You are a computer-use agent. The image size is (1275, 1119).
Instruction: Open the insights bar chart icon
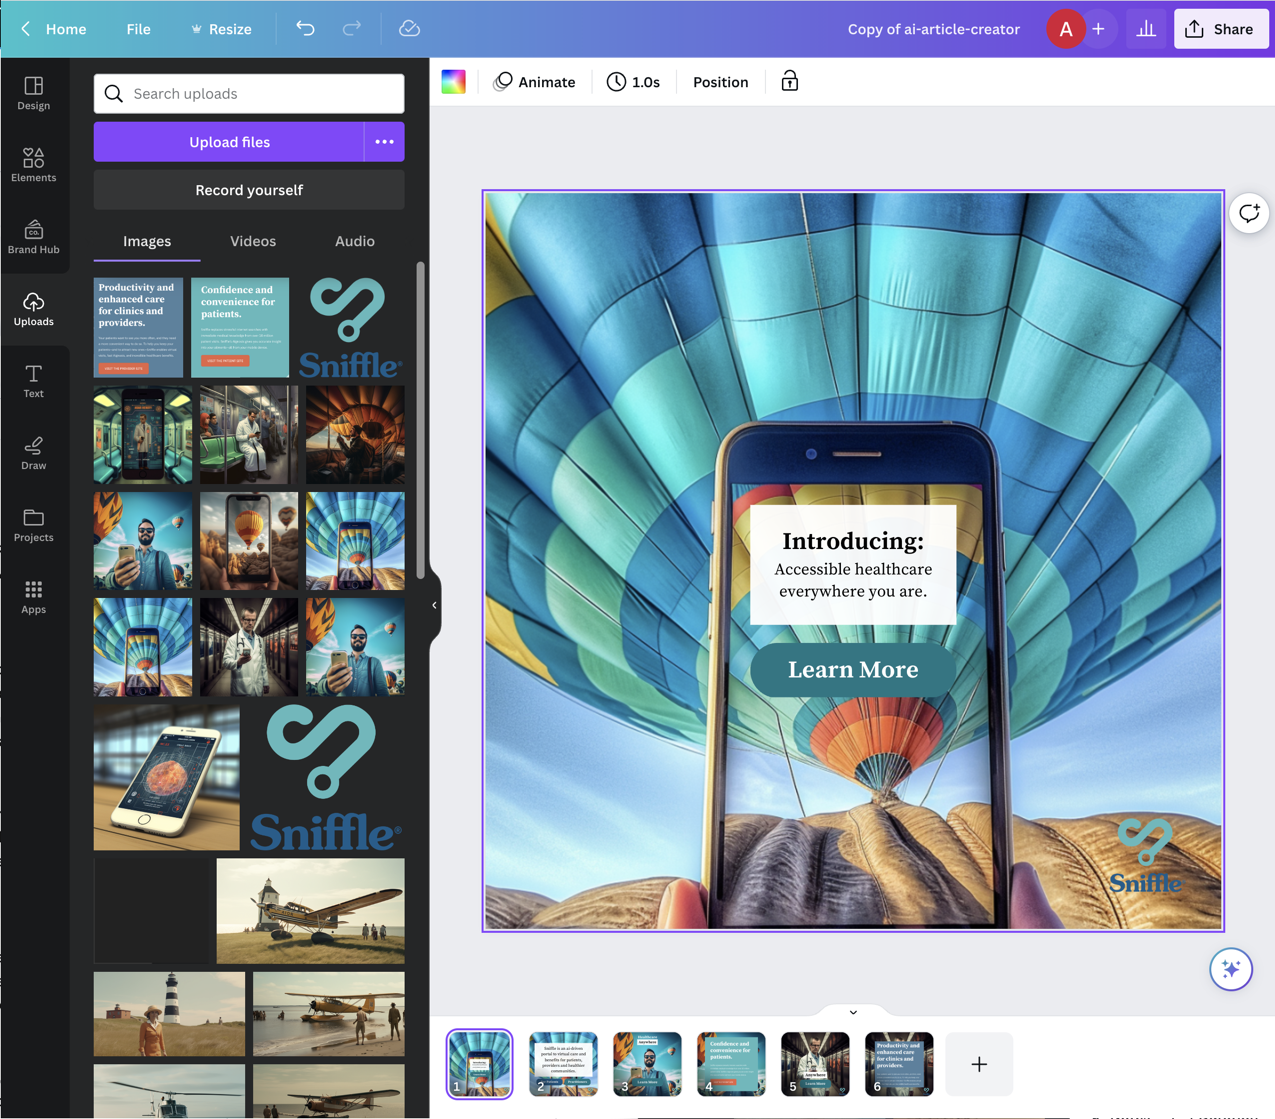click(x=1146, y=29)
